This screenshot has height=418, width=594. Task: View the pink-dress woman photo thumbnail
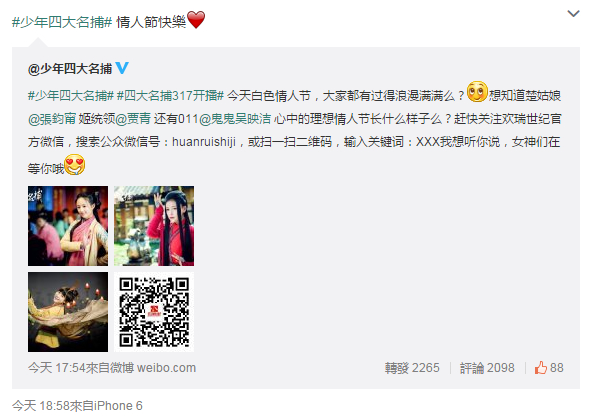(68, 226)
